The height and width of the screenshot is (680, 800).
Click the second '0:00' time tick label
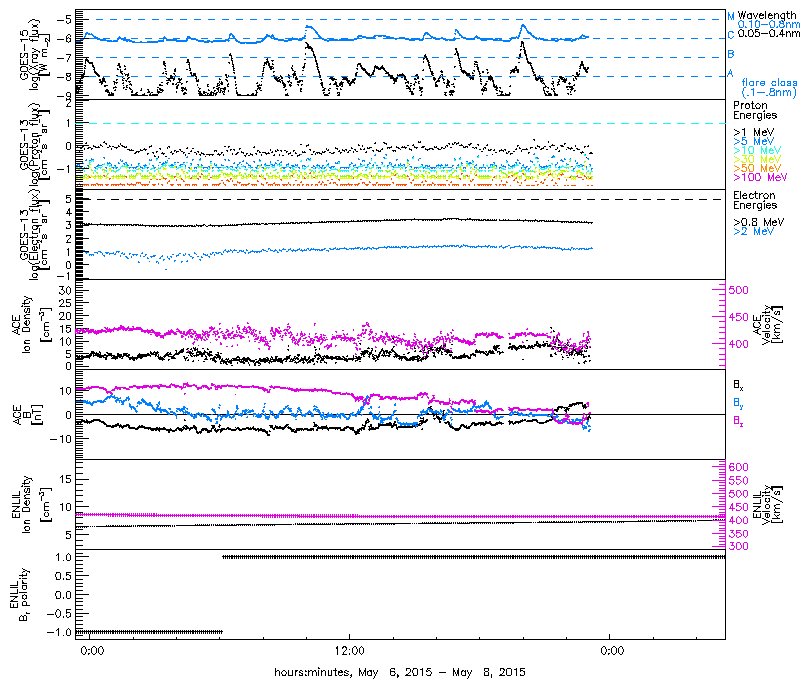click(x=612, y=651)
